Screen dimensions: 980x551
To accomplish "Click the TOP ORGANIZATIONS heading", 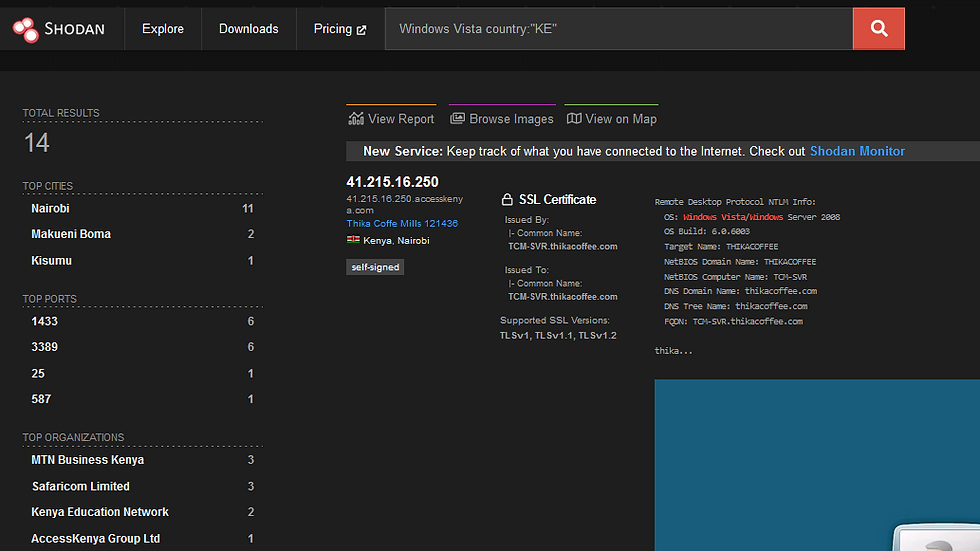I will pos(73,437).
